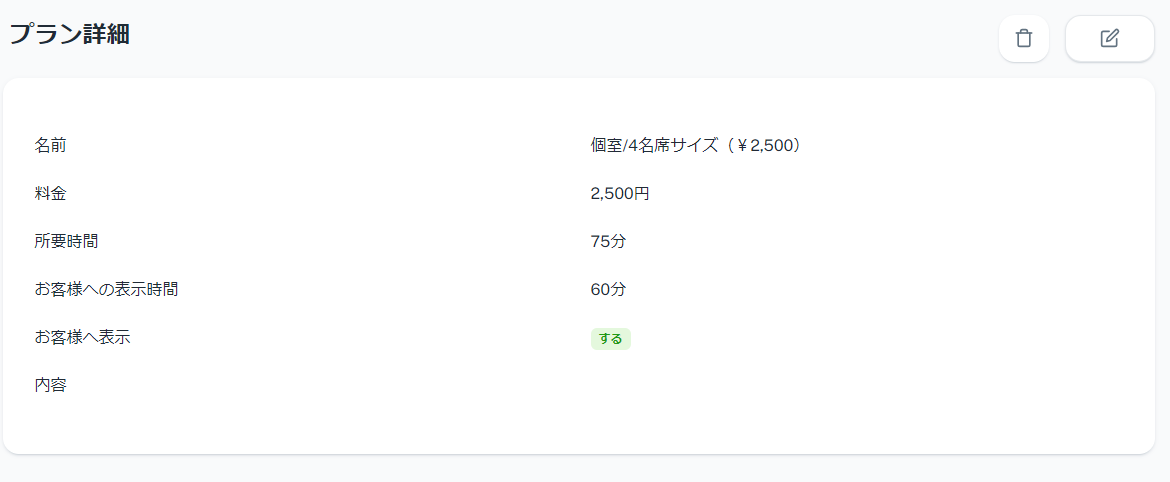Click the 2,500円 price value
The width and height of the screenshot is (1170, 482).
pos(620,193)
